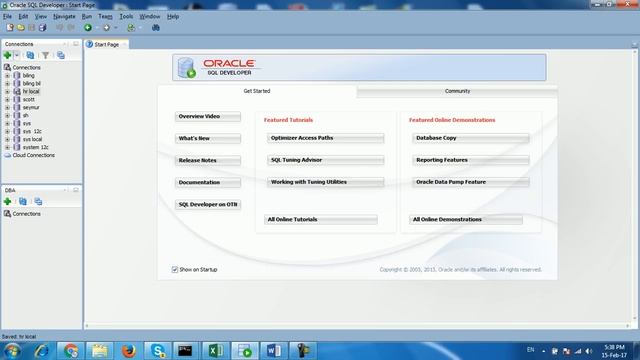
Task: Open the Navigate menu
Action: [x=64, y=16]
